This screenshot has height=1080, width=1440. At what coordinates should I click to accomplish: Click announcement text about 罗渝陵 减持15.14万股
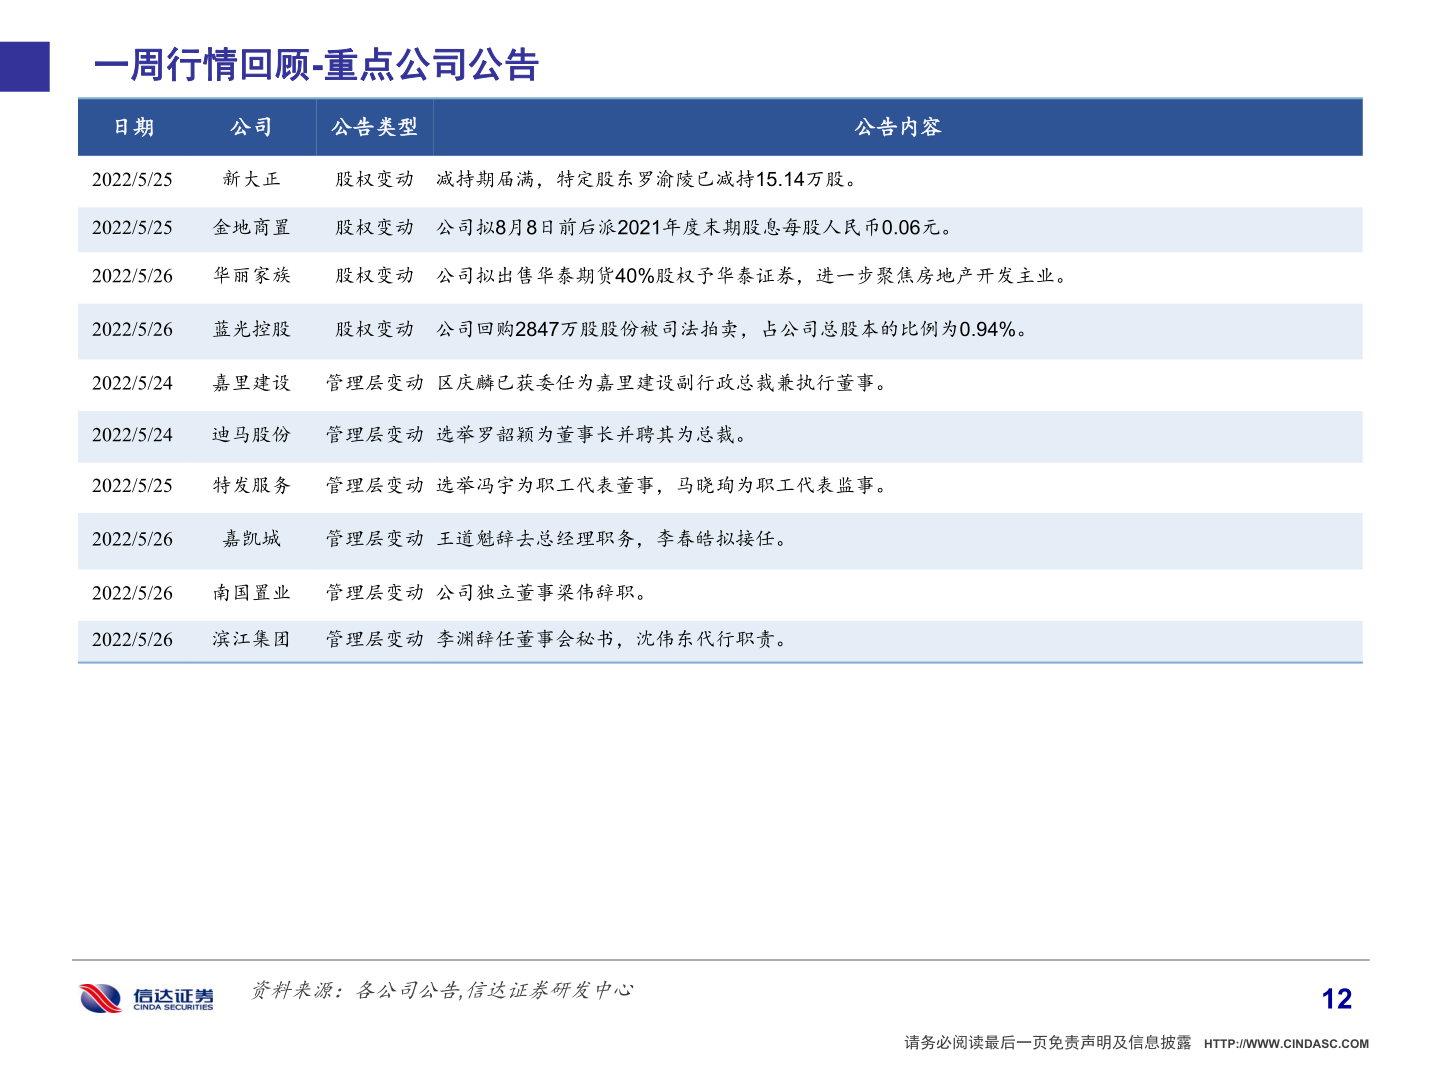click(646, 179)
